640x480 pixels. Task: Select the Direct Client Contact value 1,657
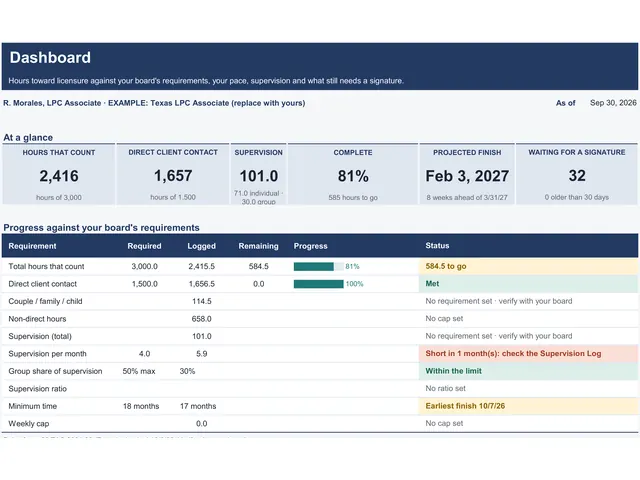pos(173,176)
